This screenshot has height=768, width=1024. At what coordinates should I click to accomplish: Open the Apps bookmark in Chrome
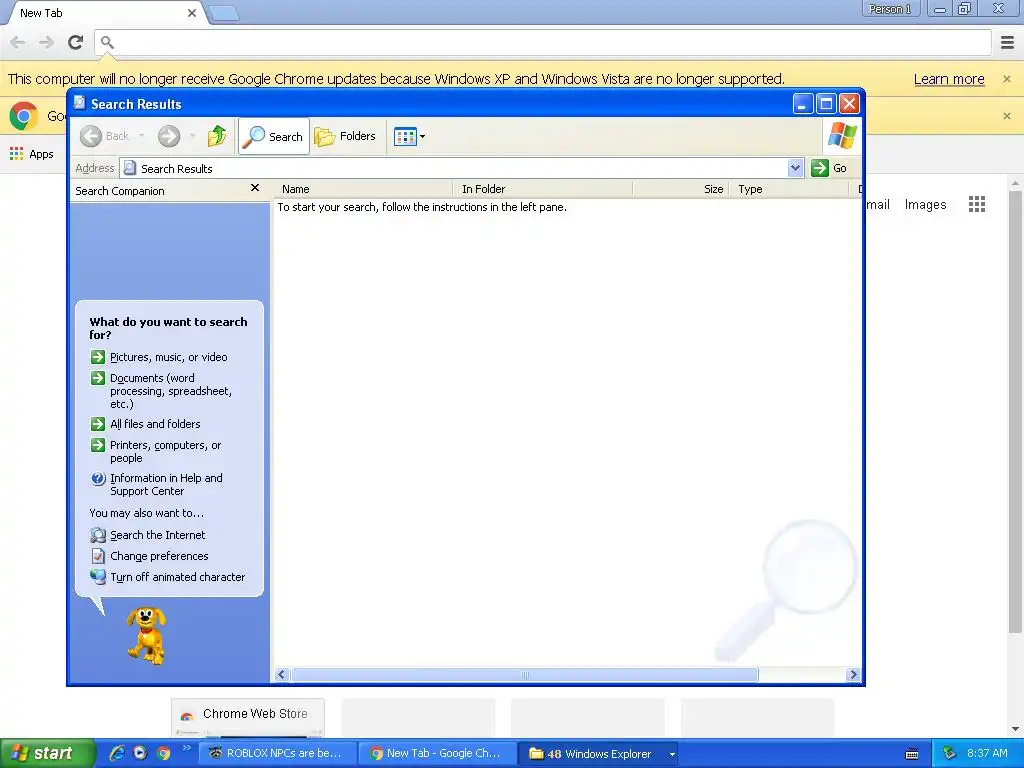[x=32, y=154]
